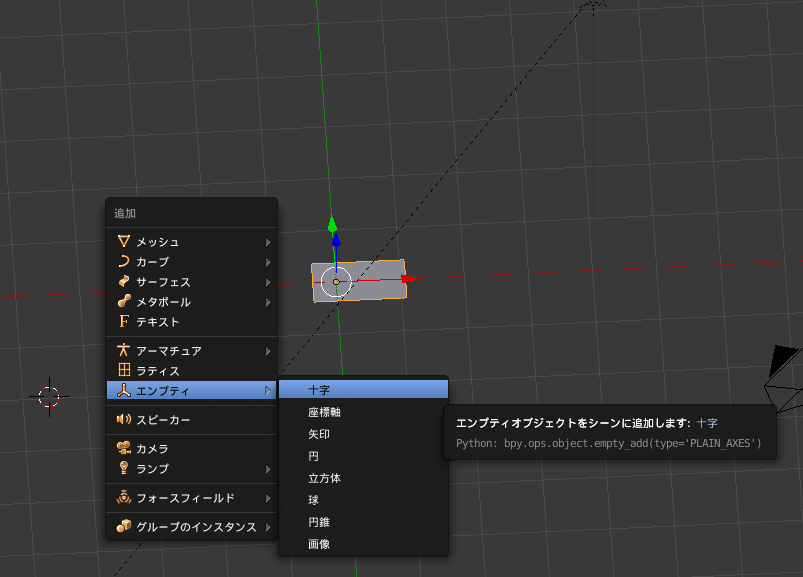
Task: Open the グループのインスタンス submenu
Action: tap(192, 526)
